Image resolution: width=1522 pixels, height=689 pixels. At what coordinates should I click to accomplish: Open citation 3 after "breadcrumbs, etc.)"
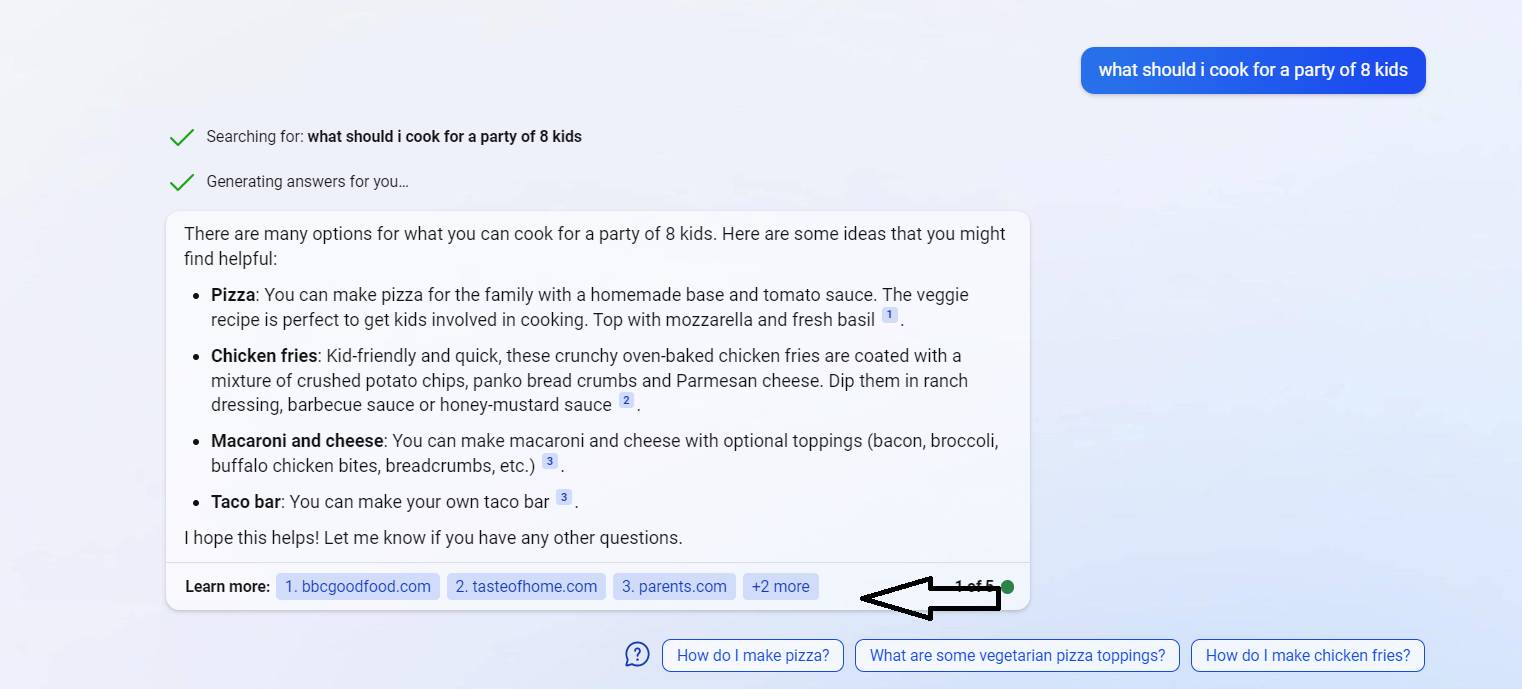click(x=549, y=461)
